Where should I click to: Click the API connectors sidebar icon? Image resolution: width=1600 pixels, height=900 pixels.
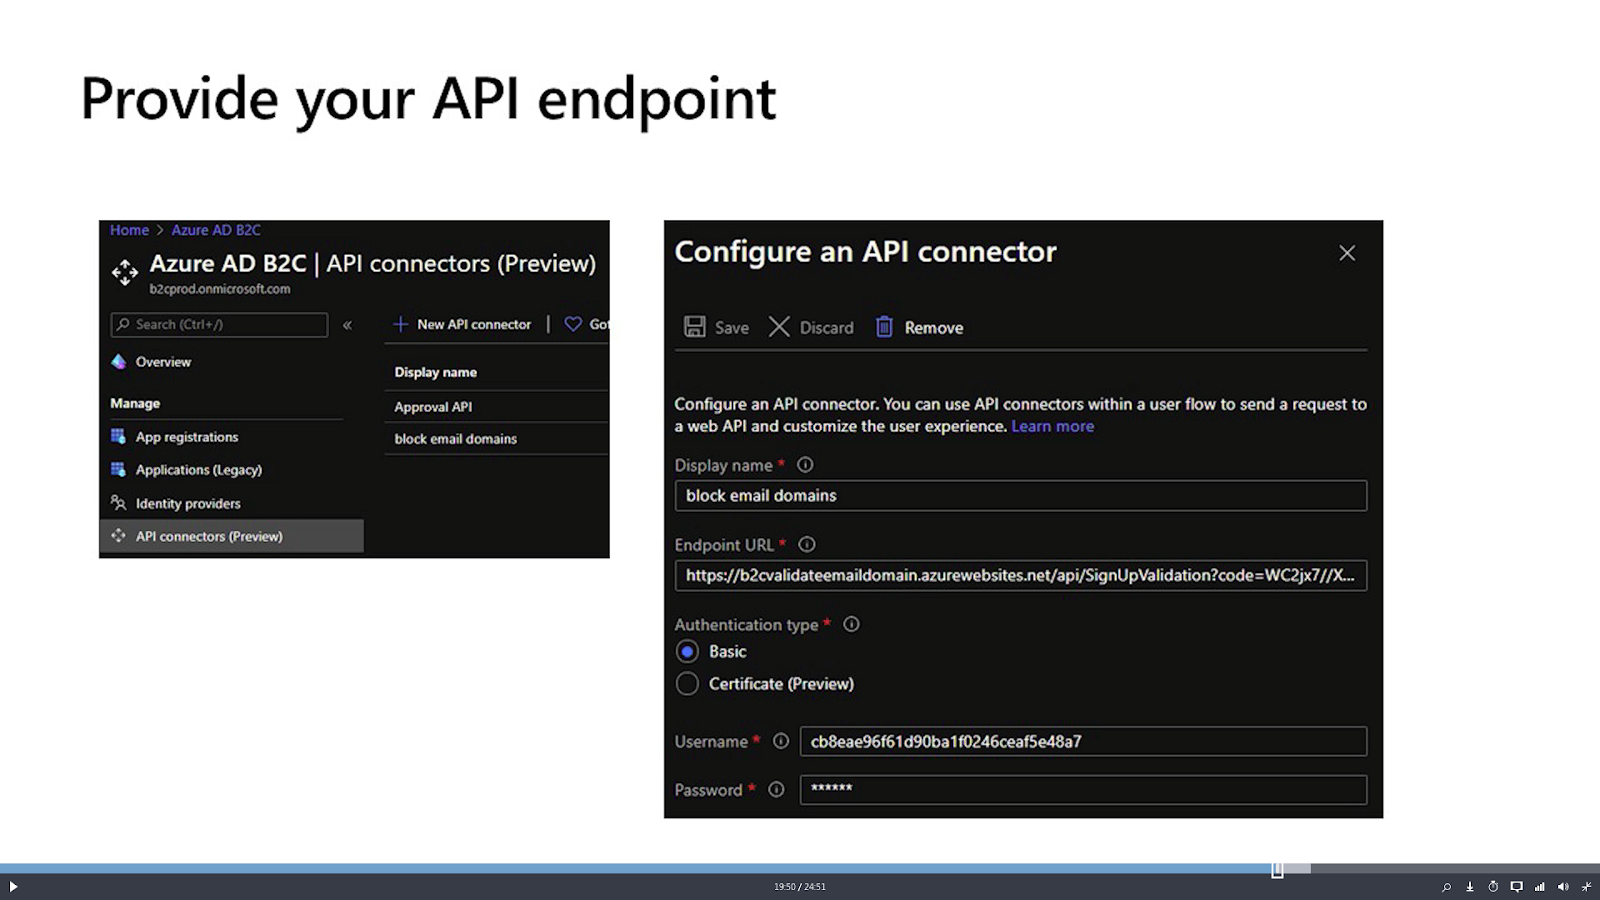118,535
